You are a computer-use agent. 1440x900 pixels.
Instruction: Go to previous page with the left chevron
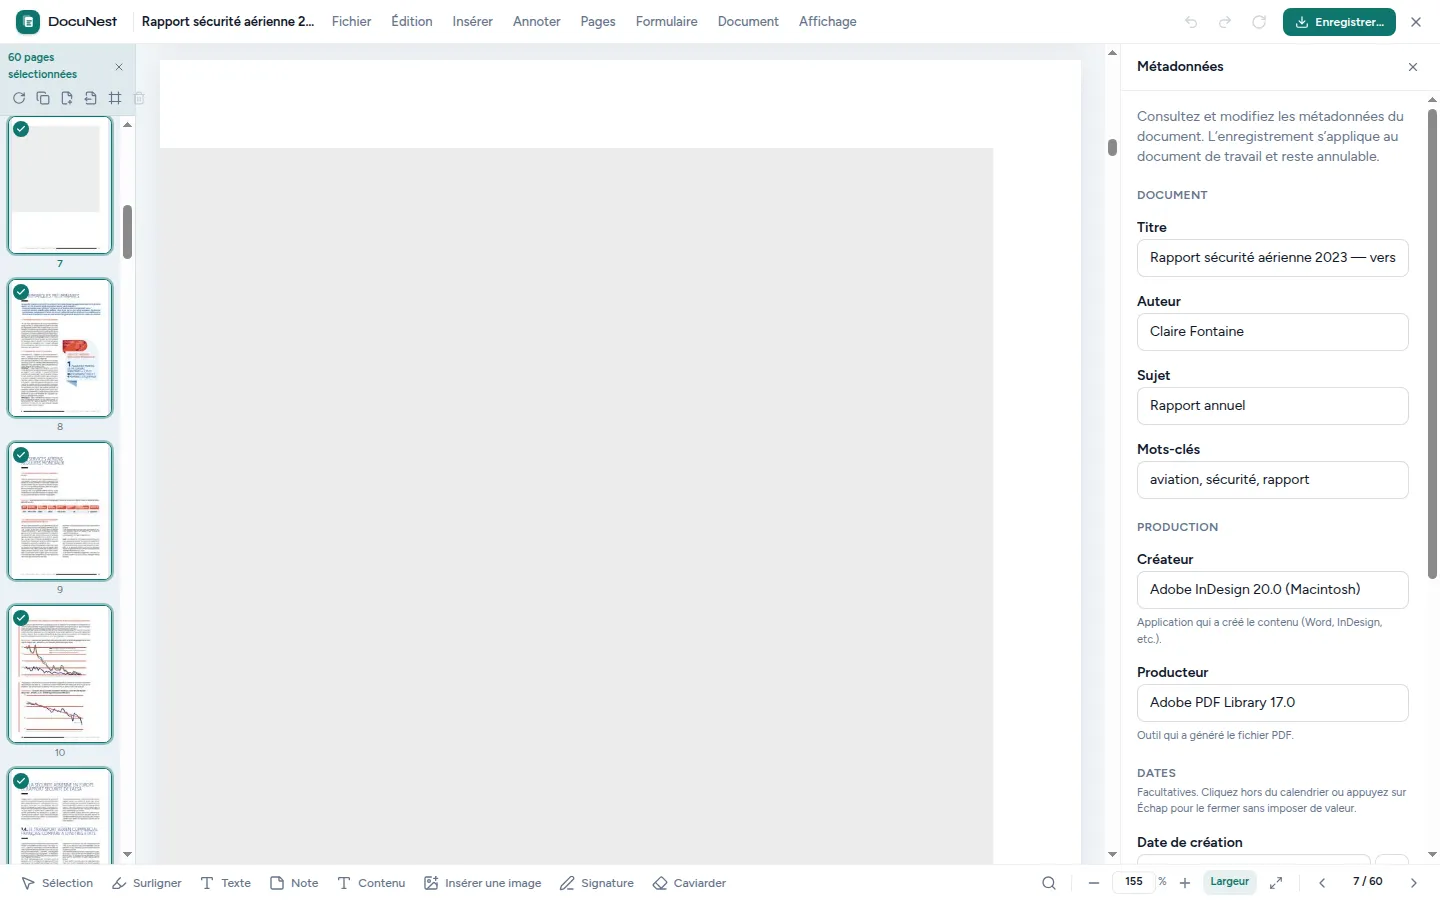pyautogui.click(x=1322, y=883)
